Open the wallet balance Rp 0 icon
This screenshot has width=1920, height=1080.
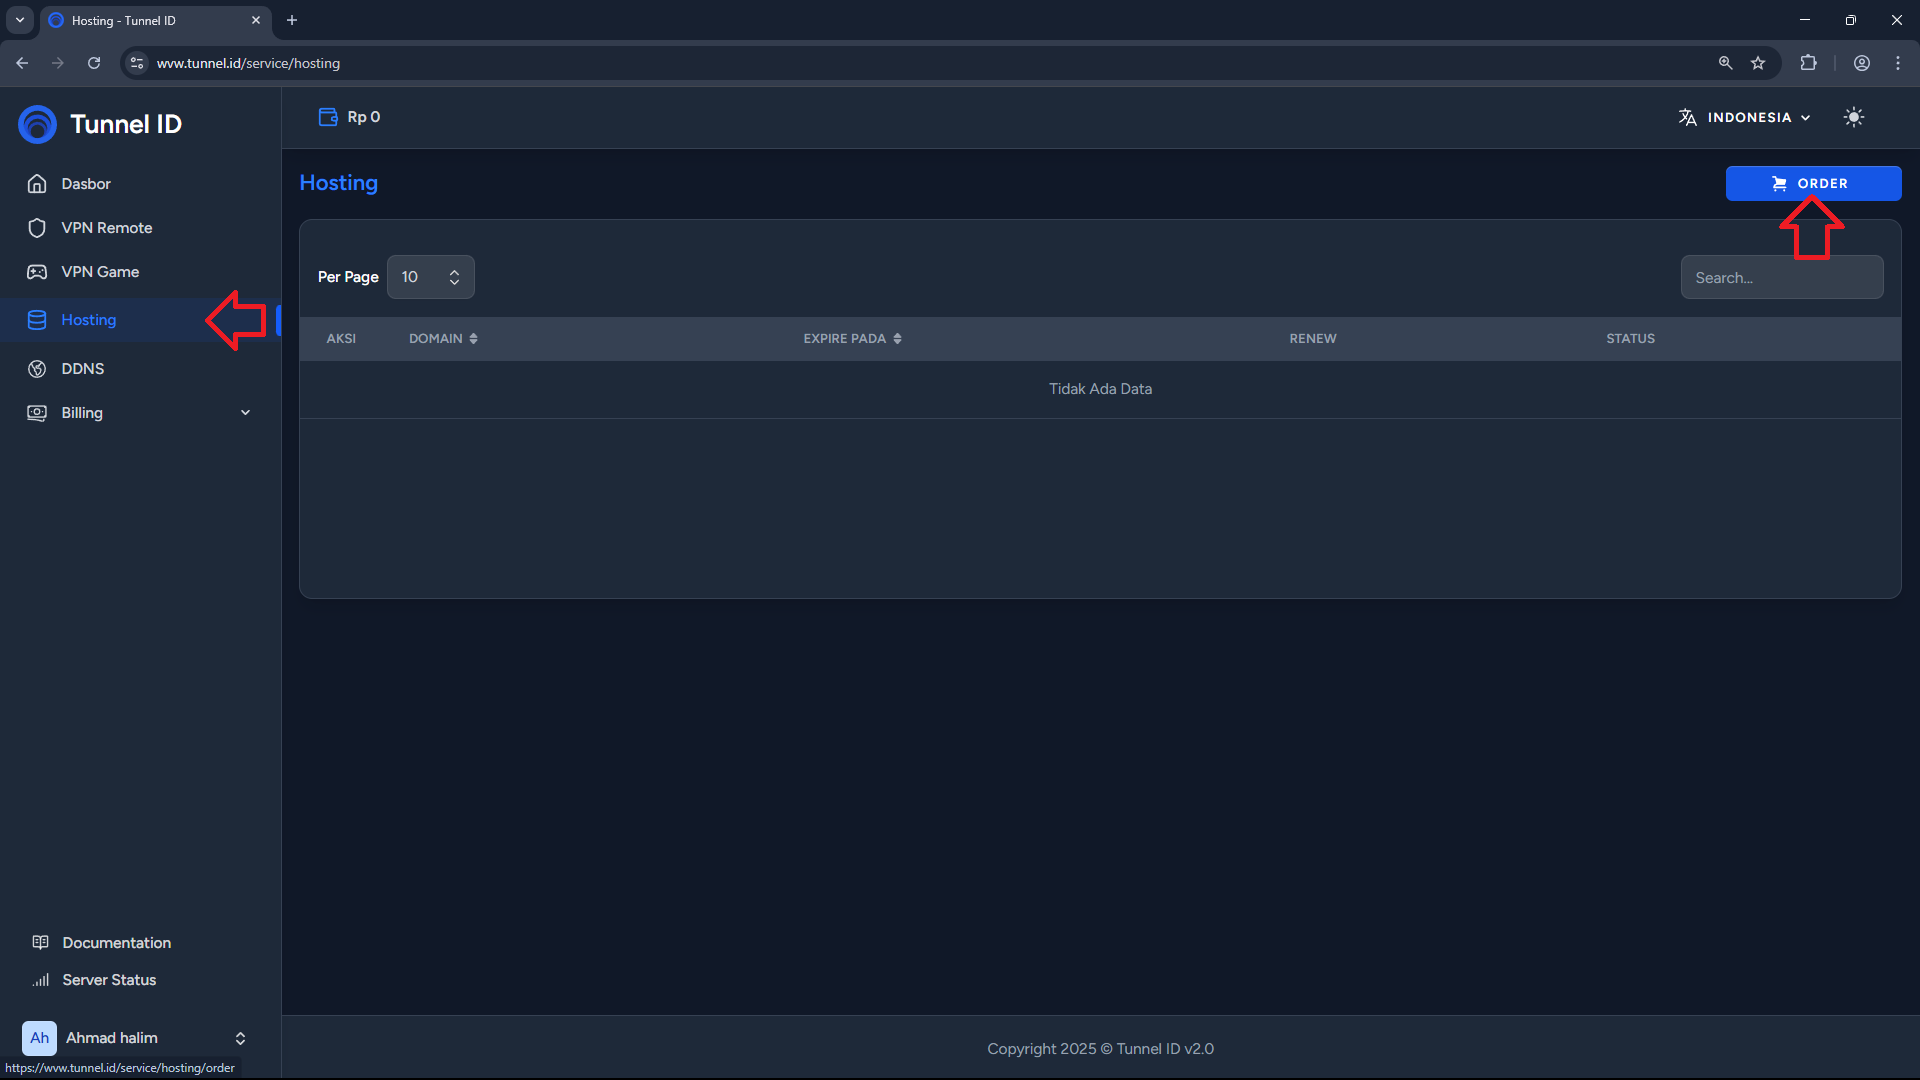point(328,117)
